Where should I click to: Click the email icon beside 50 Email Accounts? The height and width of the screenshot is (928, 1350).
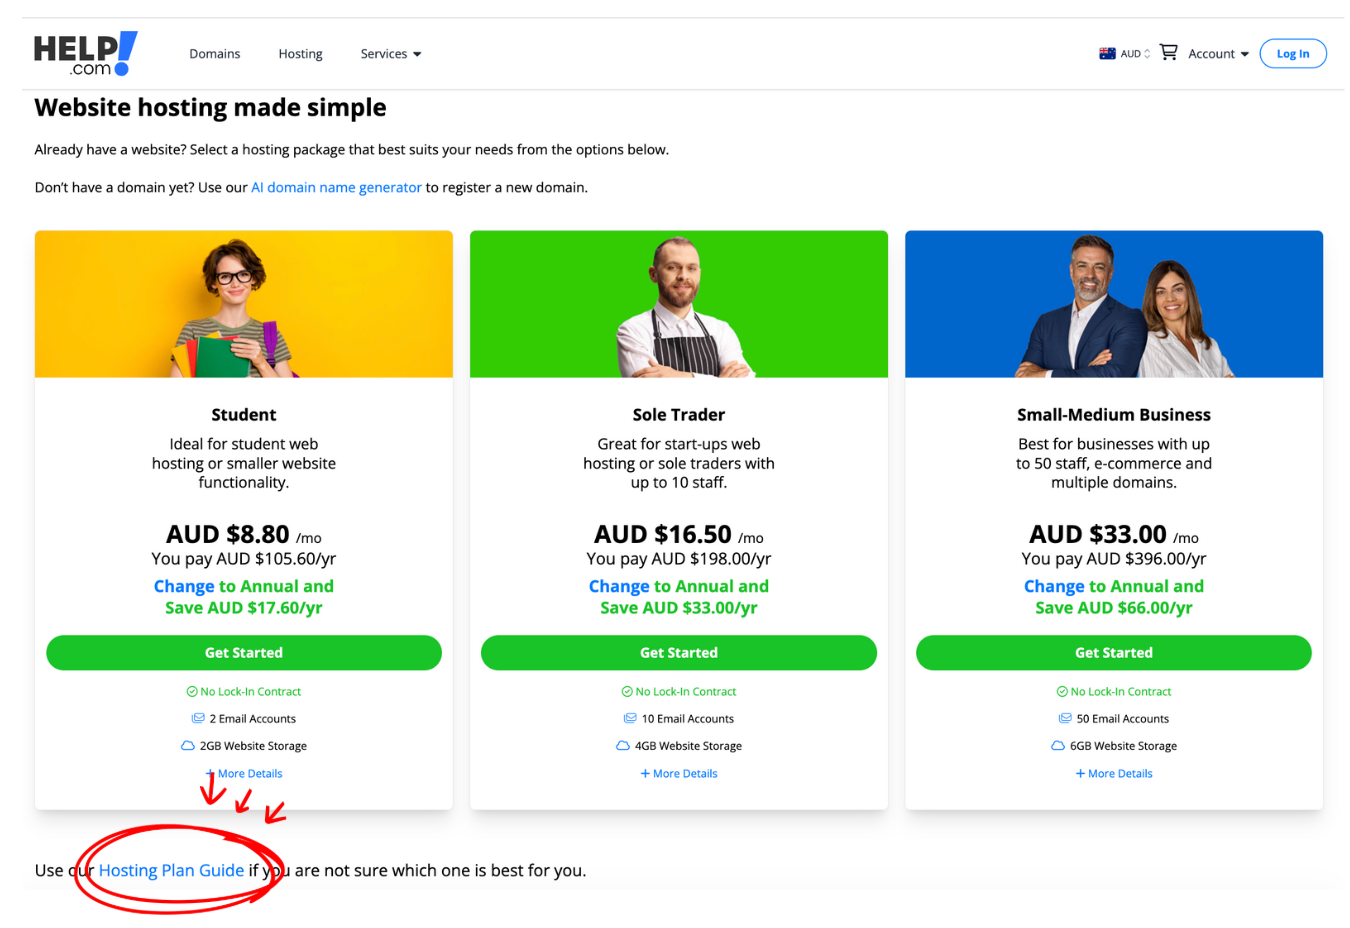click(1065, 718)
